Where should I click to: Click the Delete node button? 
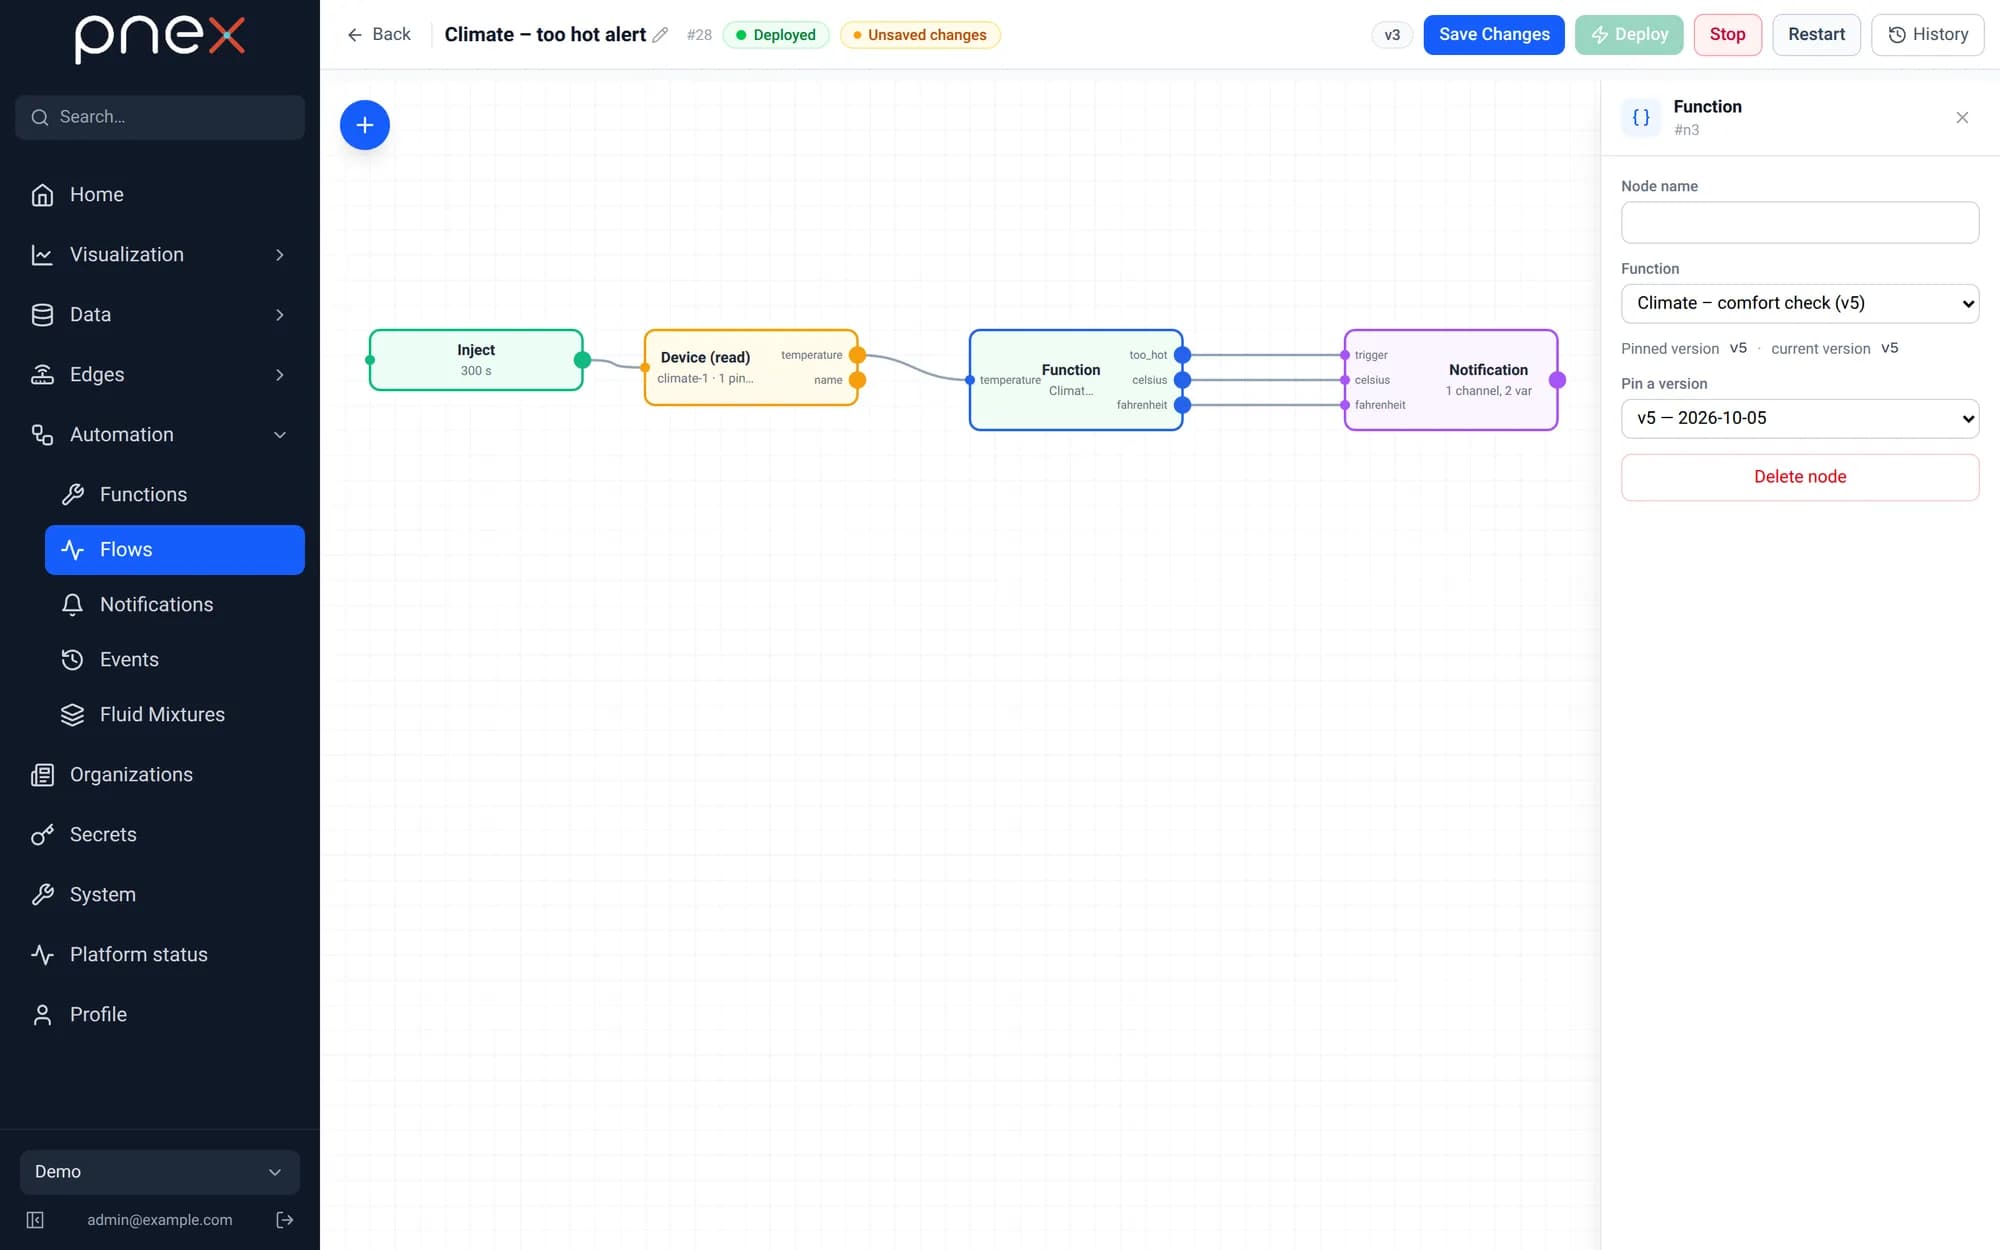tap(1800, 477)
